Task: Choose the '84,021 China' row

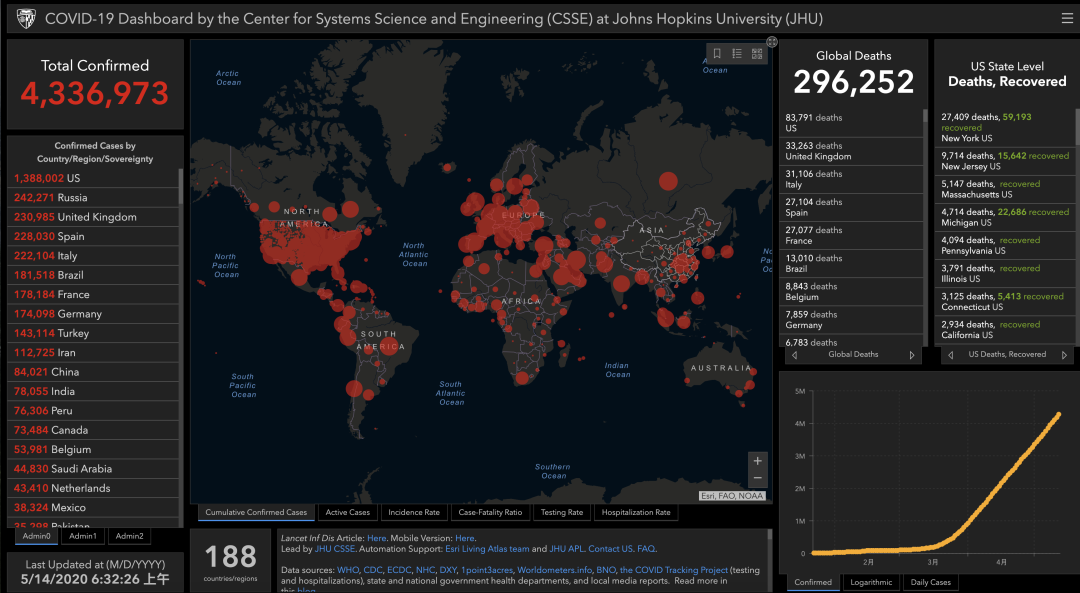Action: click(93, 372)
